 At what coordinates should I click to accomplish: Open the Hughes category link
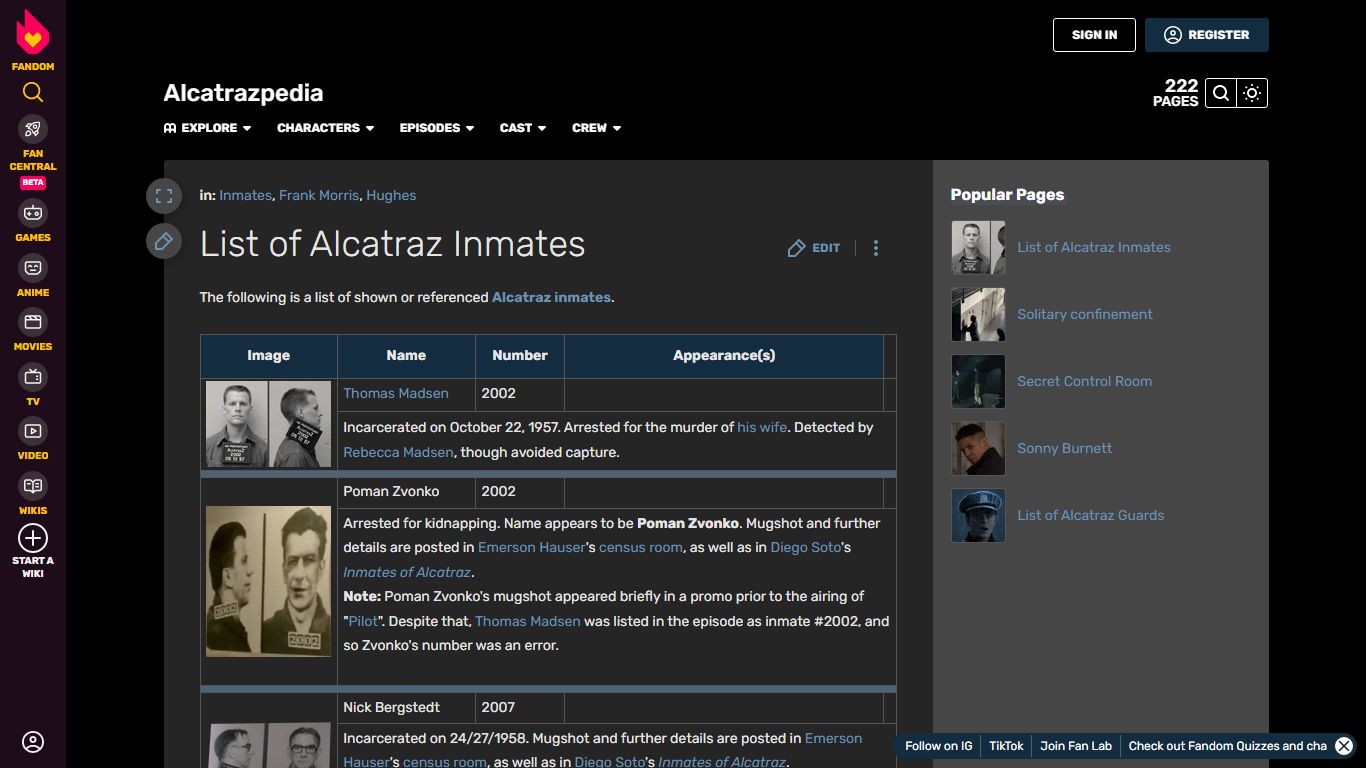point(391,195)
